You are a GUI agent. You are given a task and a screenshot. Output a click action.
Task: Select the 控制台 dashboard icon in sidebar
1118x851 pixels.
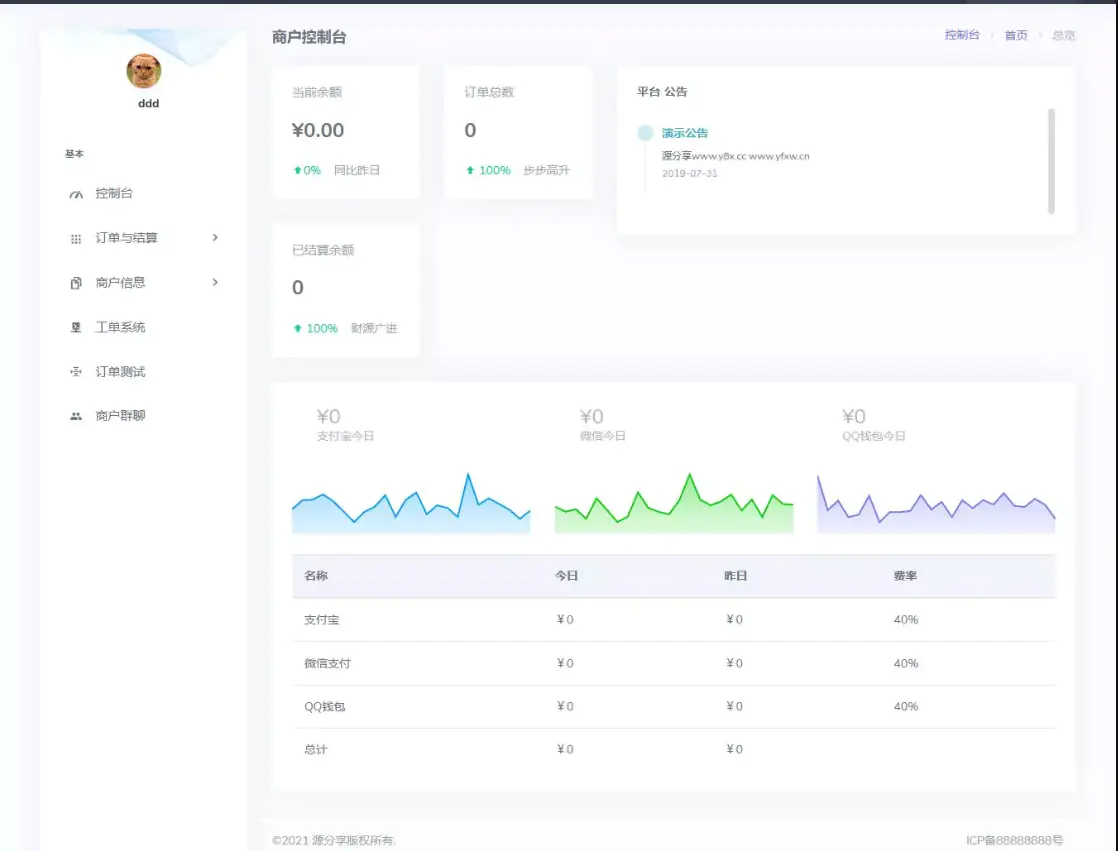[78, 193]
